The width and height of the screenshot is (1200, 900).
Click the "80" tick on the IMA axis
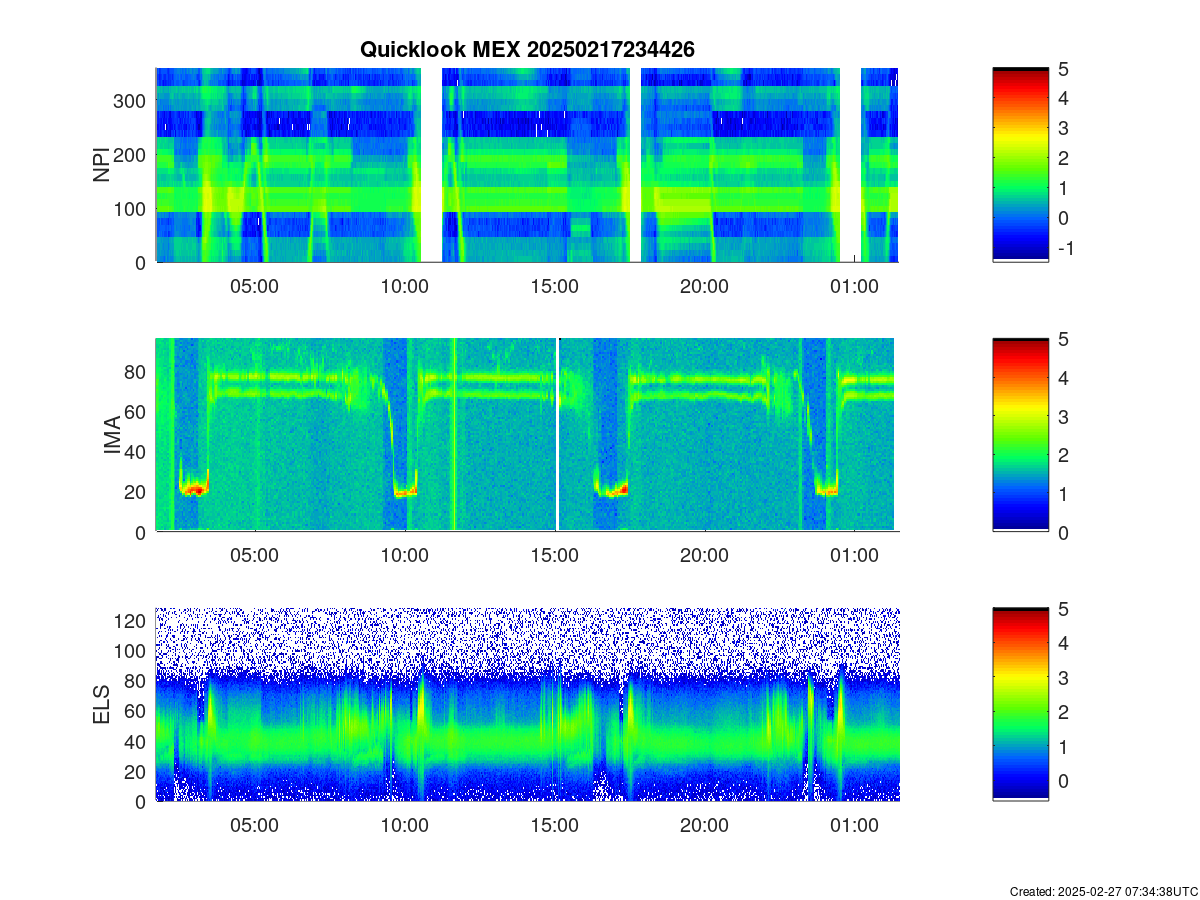[x=136, y=372]
